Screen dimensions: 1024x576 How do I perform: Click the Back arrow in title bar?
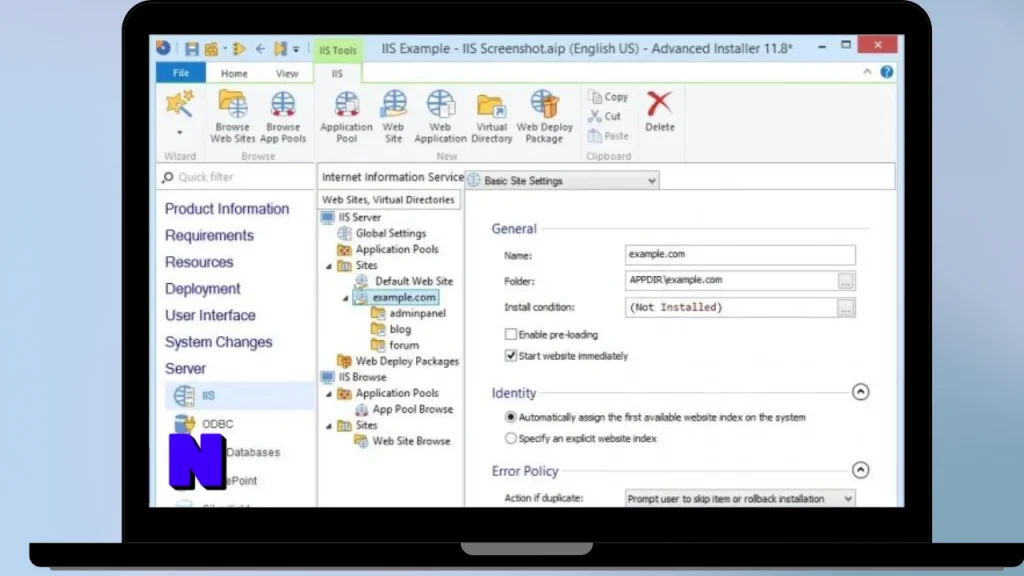[260, 49]
